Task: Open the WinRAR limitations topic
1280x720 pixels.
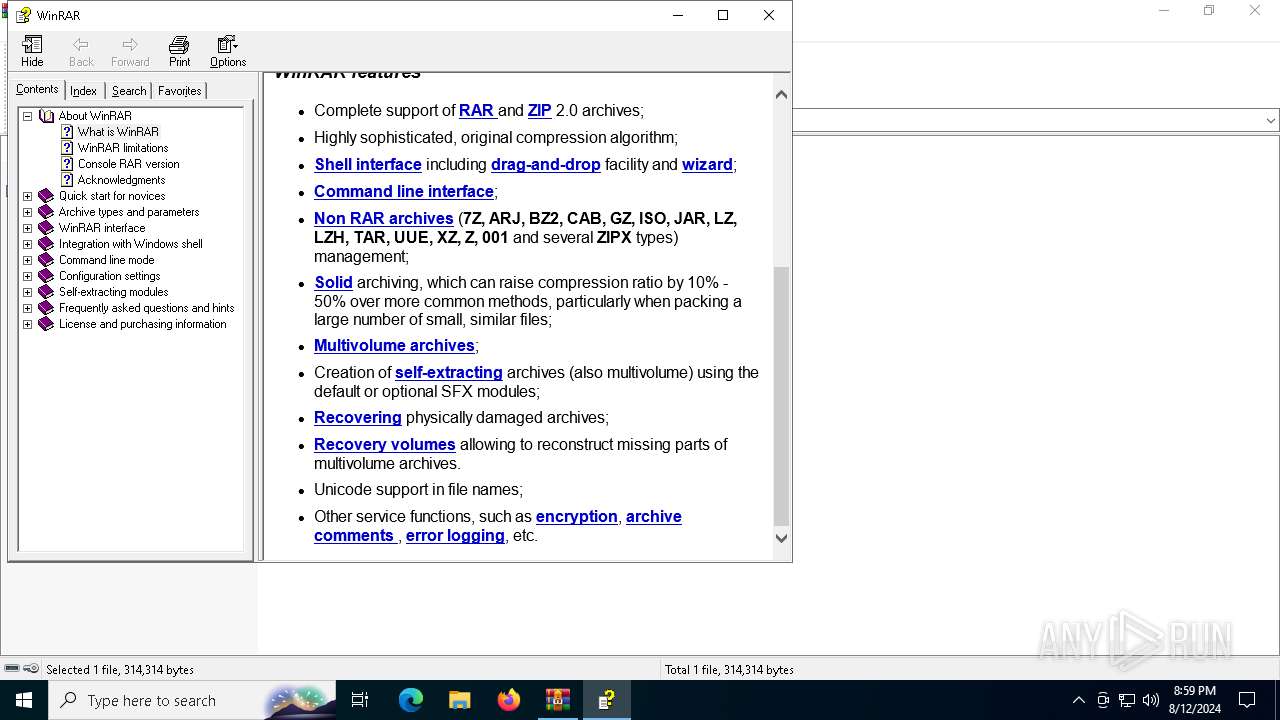Action: pyautogui.click(x=123, y=148)
